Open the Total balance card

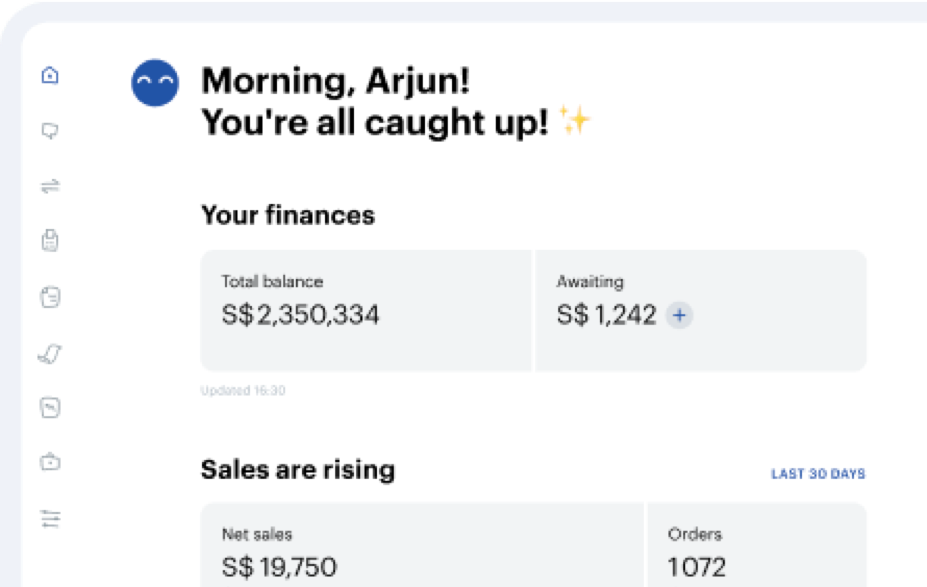(x=366, y=311)
